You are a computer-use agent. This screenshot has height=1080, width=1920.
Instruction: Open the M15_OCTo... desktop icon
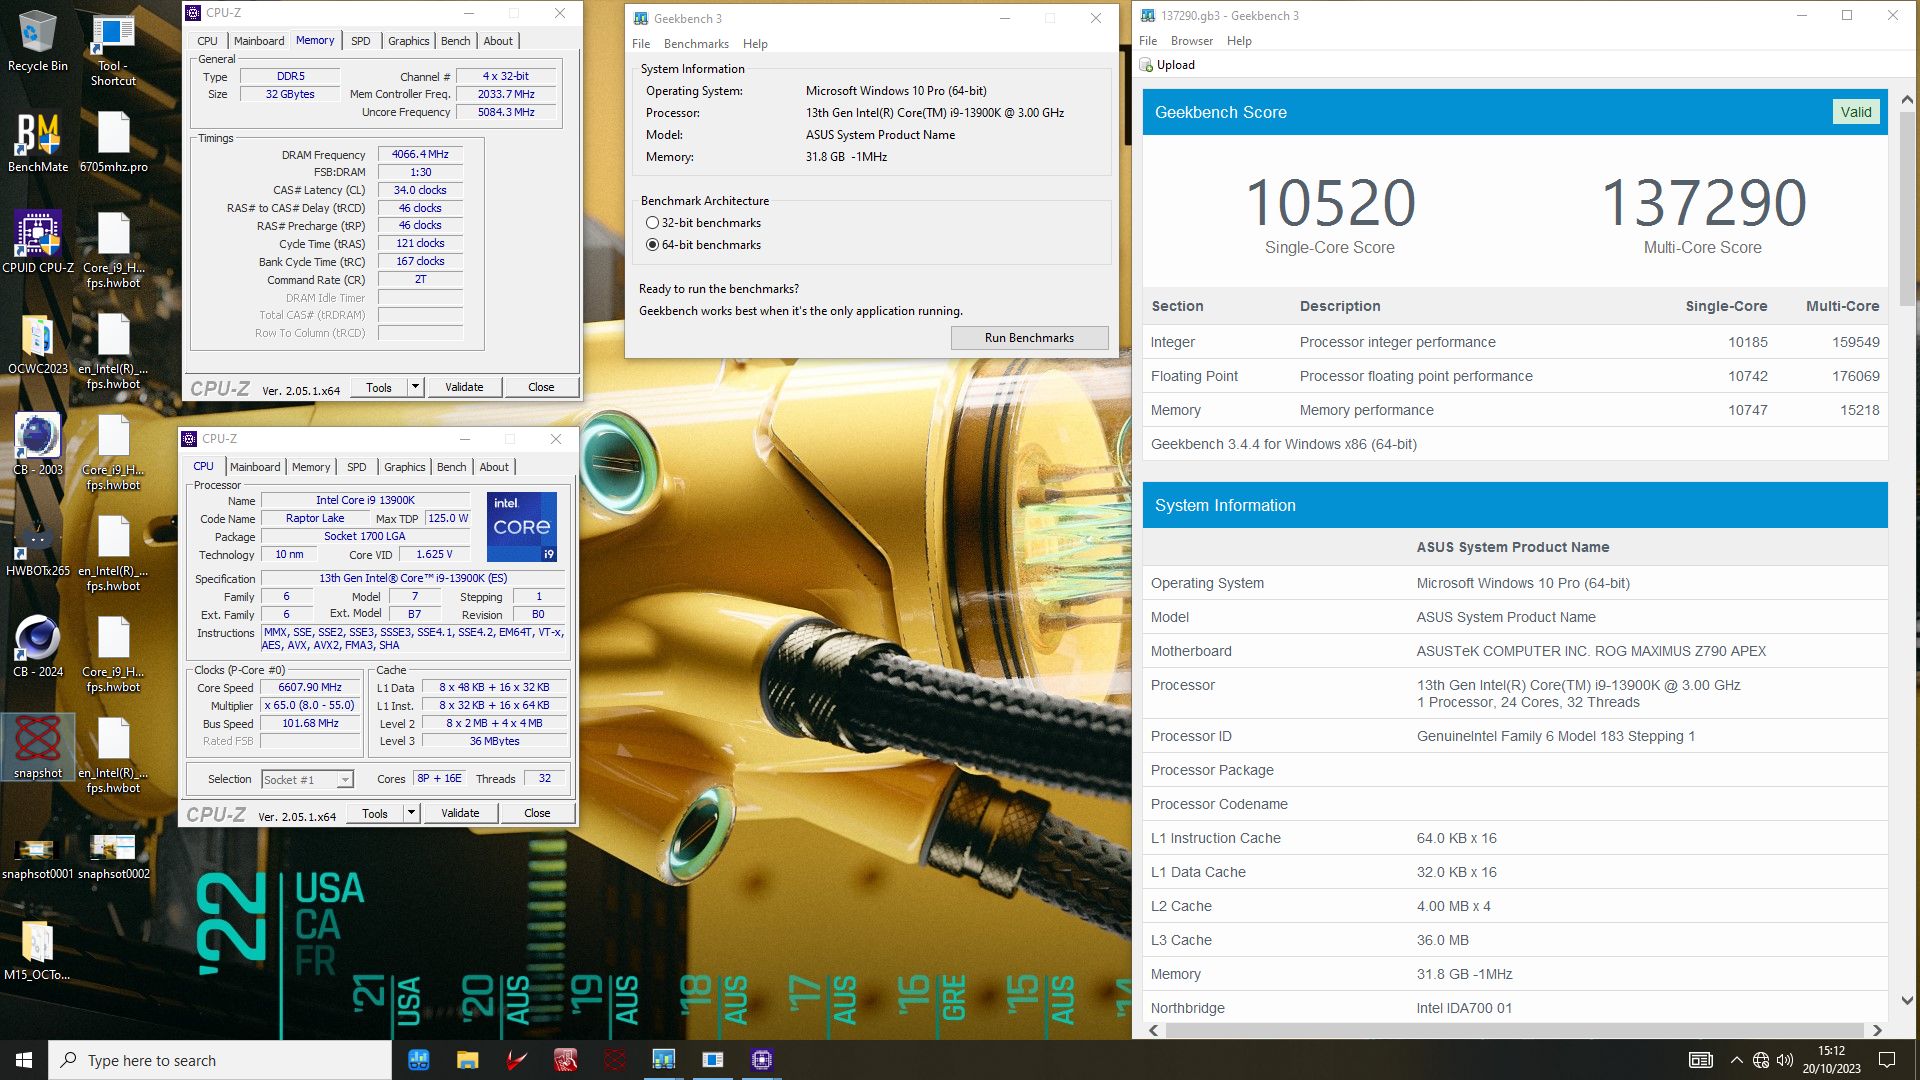(x=37, y=948)
